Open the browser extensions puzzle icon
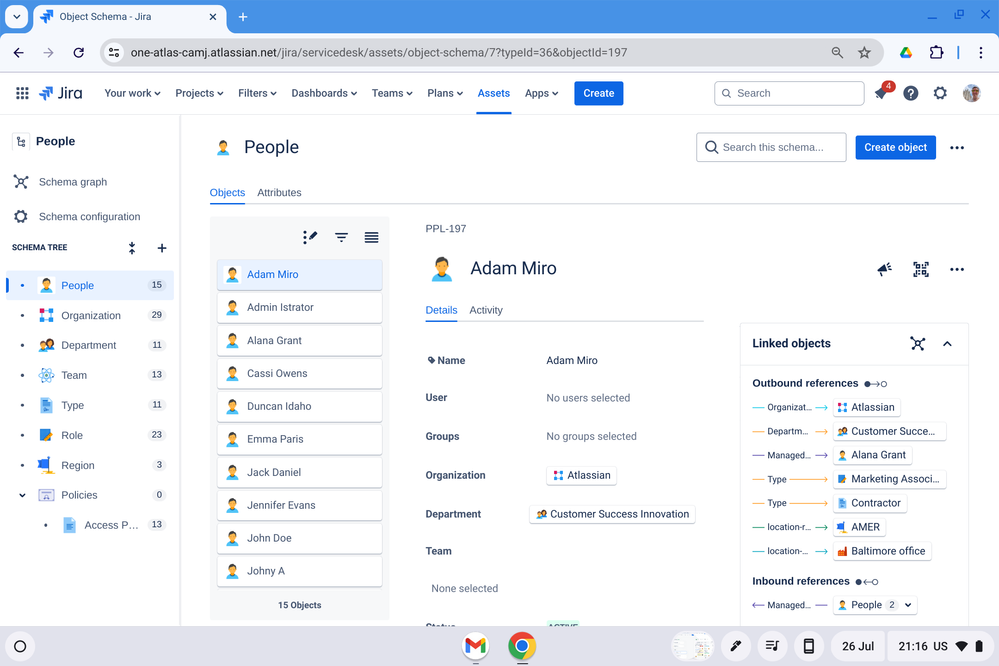Screen dimensions: 999x666 pyautogui.click(x=936, y=52)
